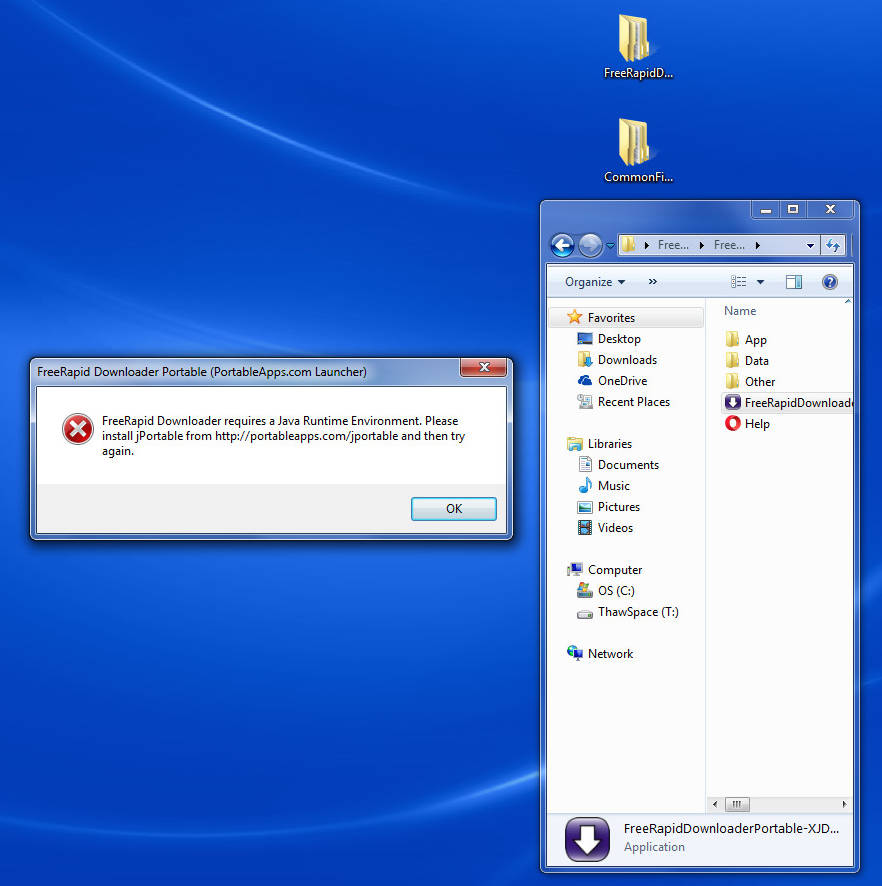
Task: Expand the first address bar breadcrumb arrow
Action: [646, 245]
